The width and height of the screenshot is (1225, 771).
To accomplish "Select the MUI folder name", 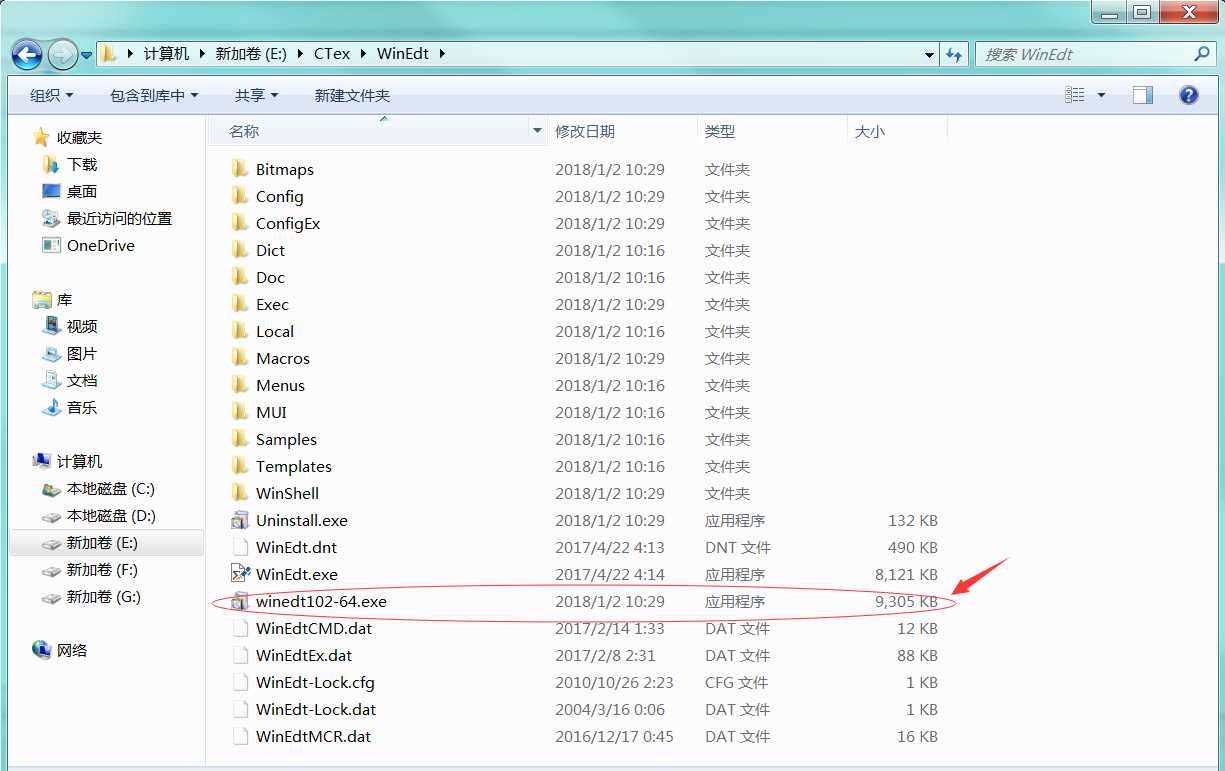I will coord(271,412).
